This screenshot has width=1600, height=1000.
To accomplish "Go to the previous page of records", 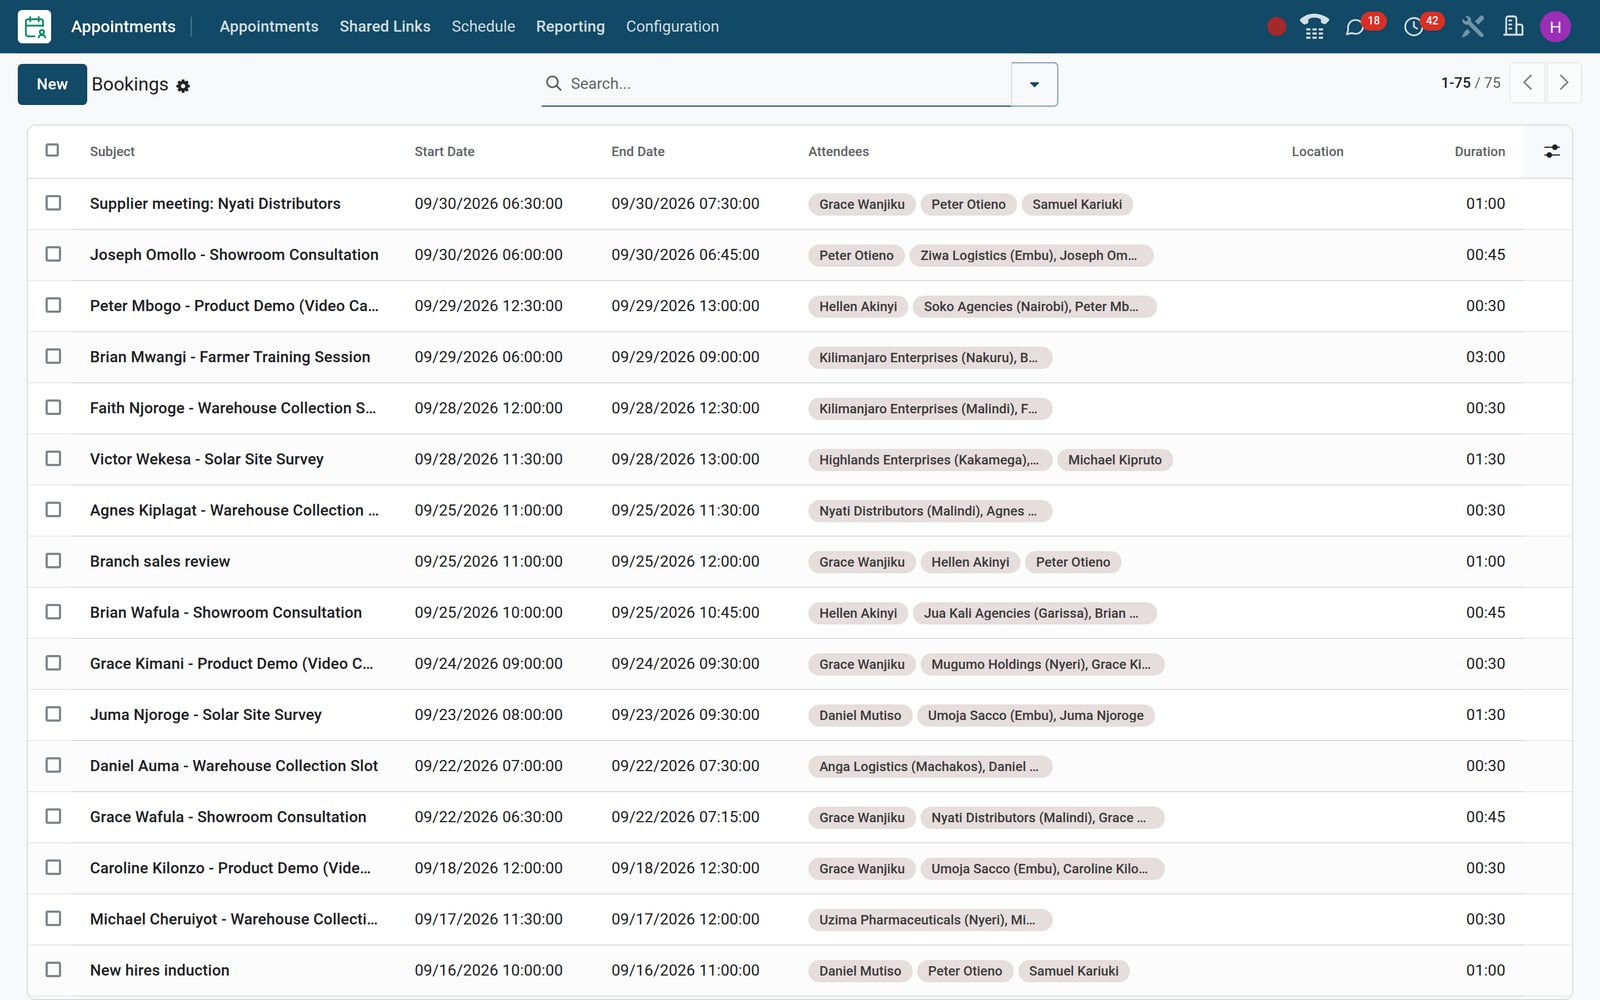I will coord(1527,83).
